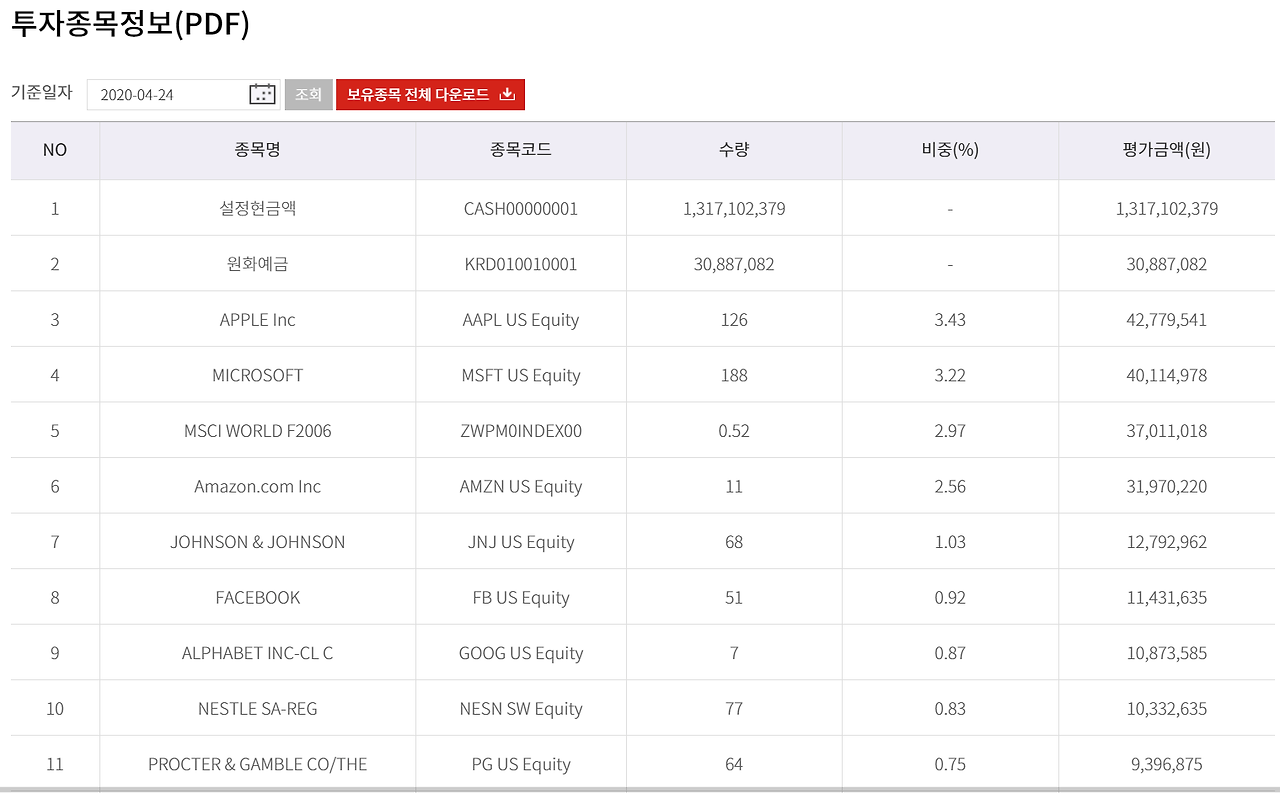
Task: Click the 종목코드 column header
Action: [521, 150]
